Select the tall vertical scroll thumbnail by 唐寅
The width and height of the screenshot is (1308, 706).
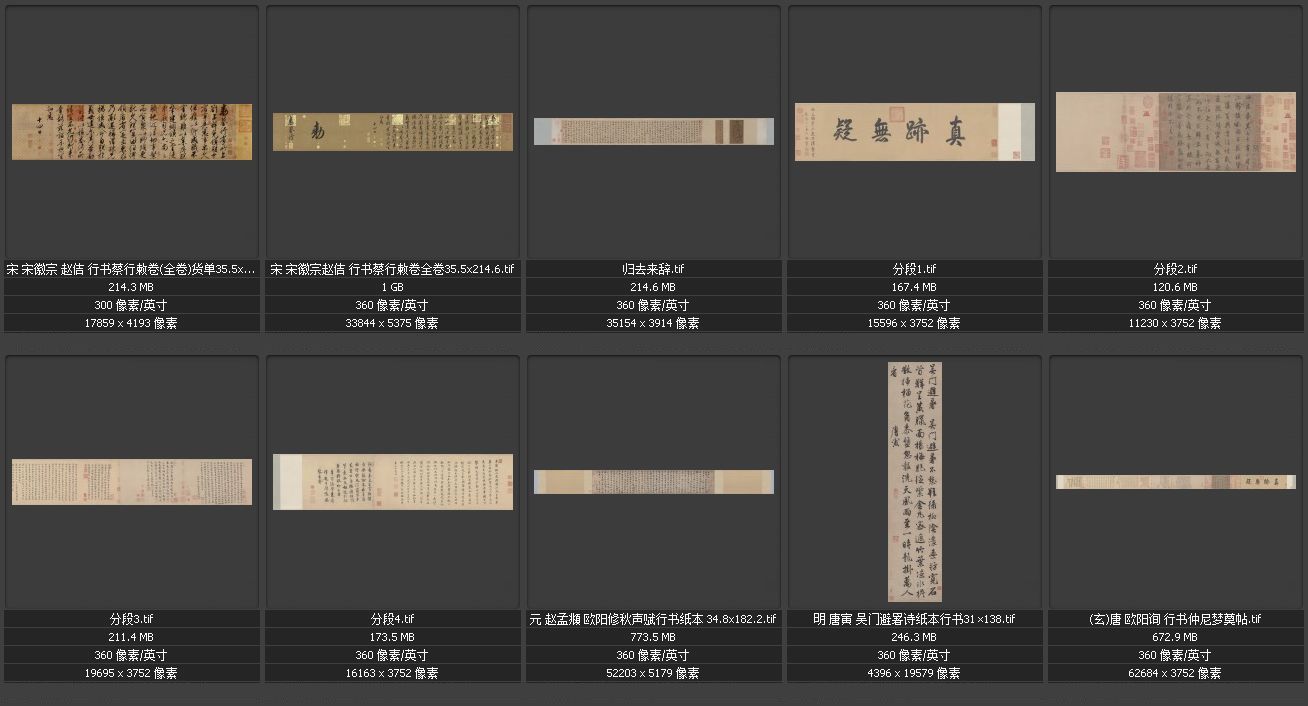click(914, 482)
